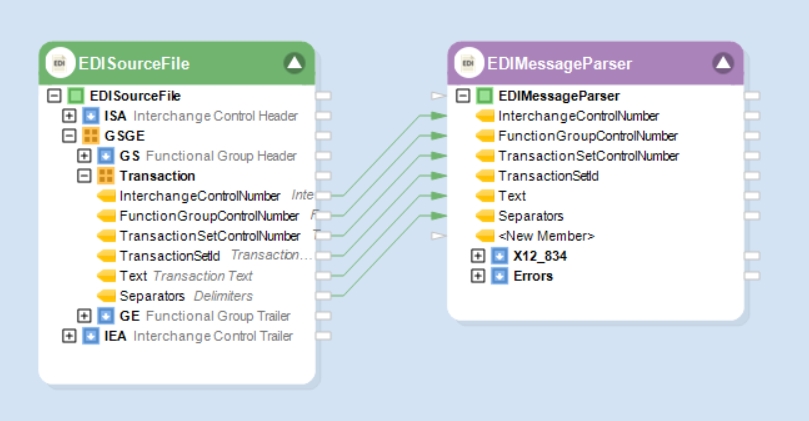Click parser FunctionGroupControlNumber yellow field icon

click(x=484, y=136)
